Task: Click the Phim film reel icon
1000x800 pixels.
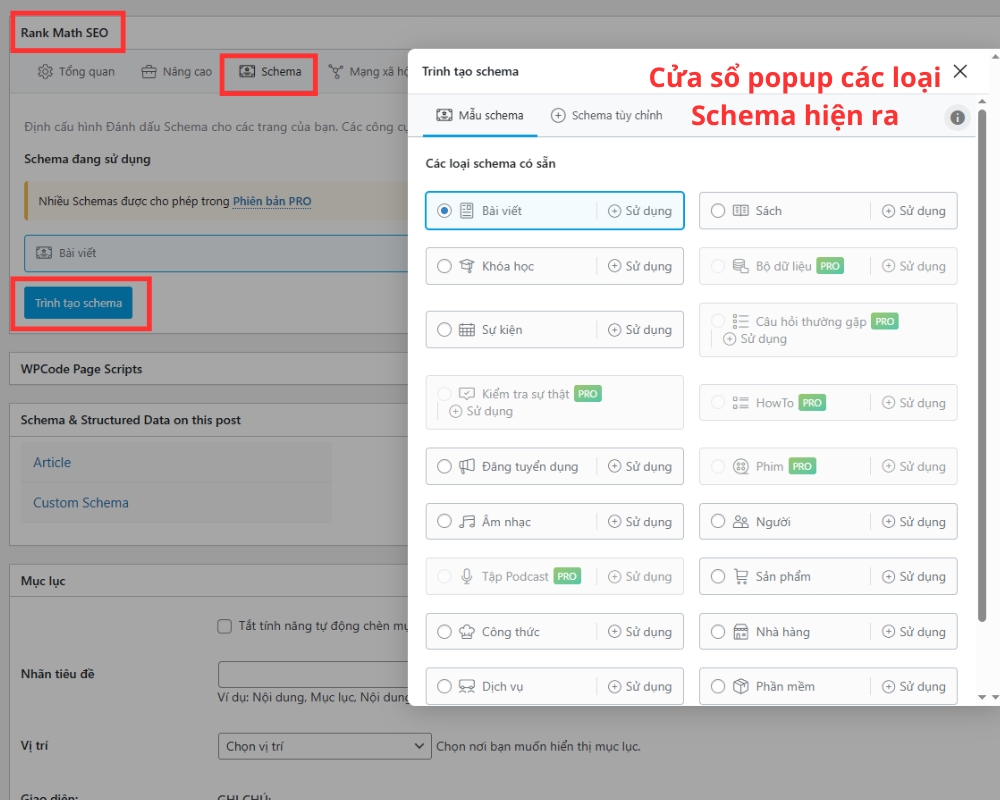Action: click(x=740, y=466)
